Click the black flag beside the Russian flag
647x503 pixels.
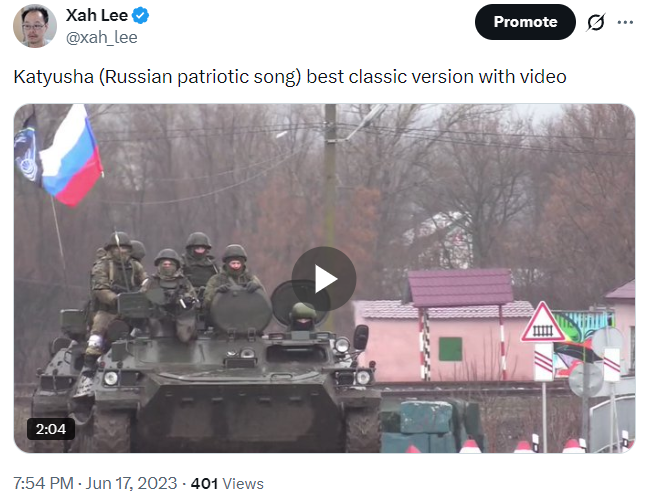click(26, 149)
